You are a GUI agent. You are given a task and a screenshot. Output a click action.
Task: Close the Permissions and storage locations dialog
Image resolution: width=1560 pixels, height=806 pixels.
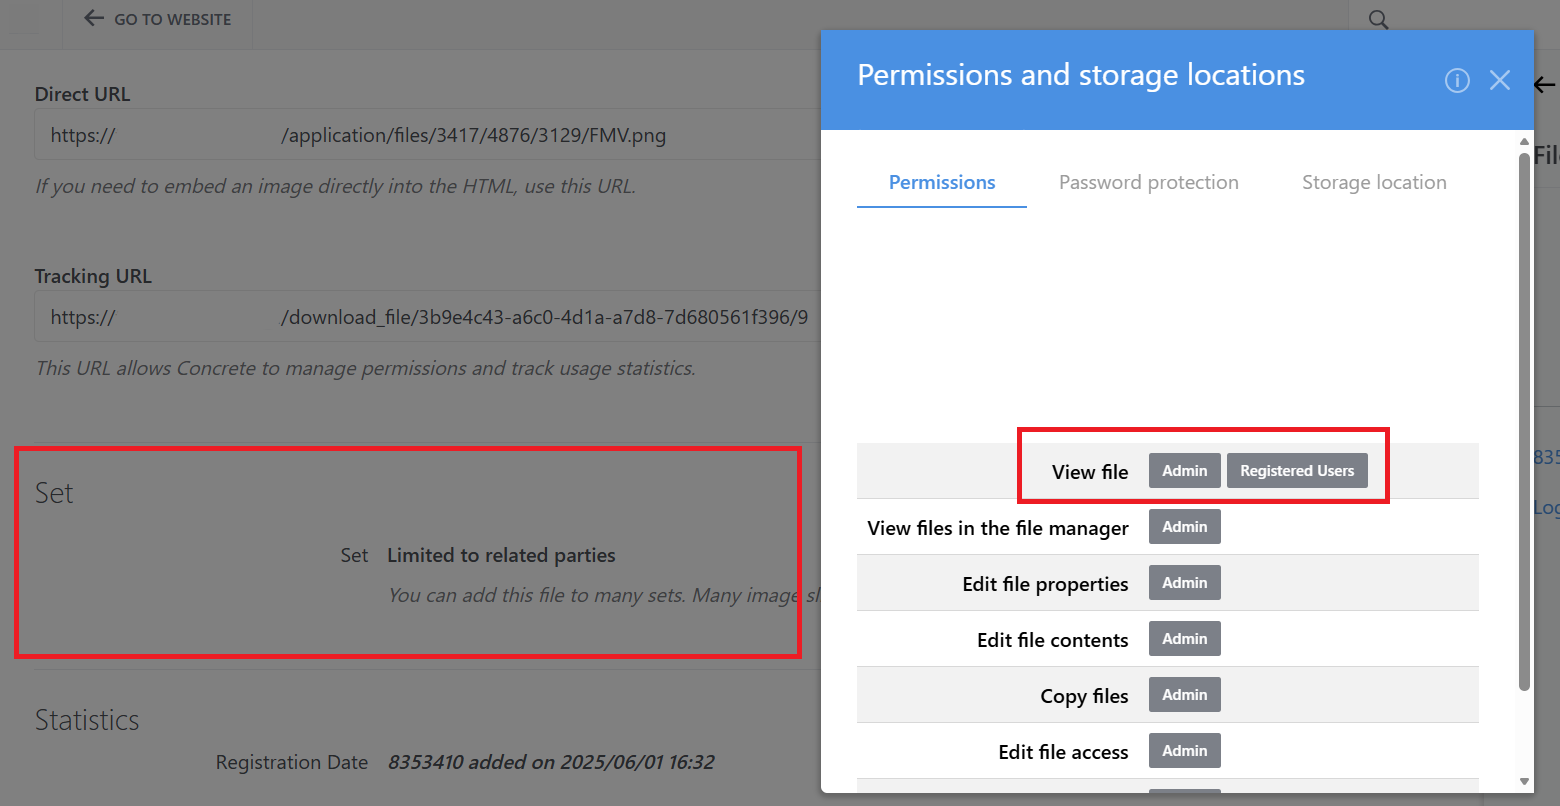pyautogui.click(x=1499, y=81)
